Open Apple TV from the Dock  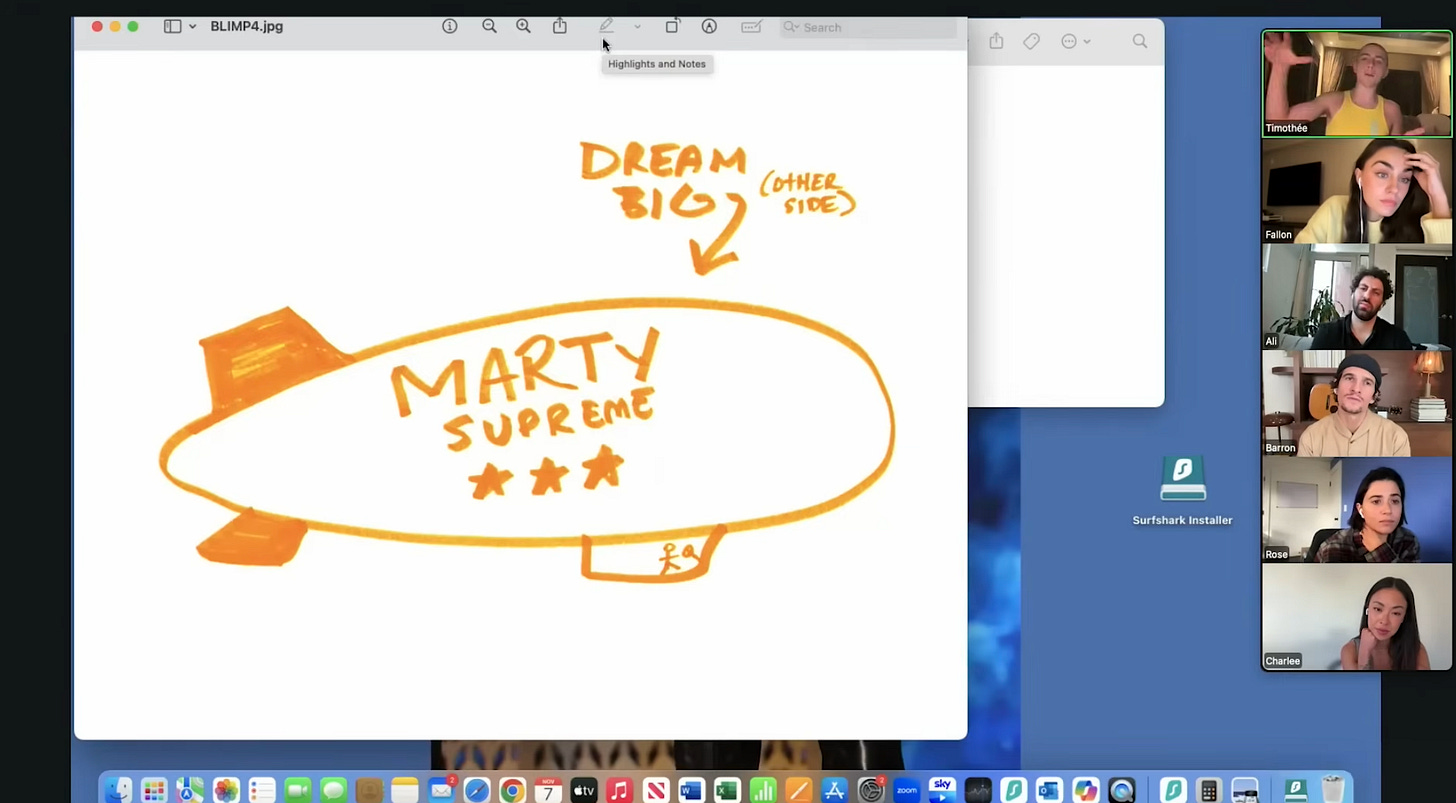(584, 790)
